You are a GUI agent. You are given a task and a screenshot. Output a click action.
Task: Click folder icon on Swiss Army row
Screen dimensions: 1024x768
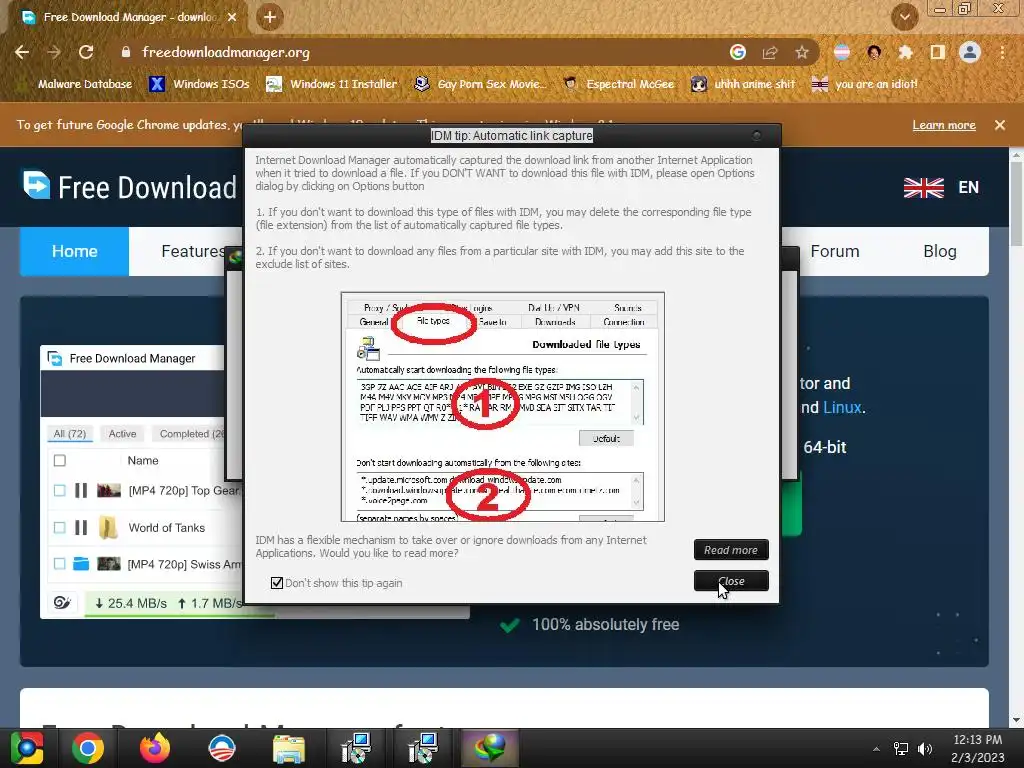click(x=81, y=564)
